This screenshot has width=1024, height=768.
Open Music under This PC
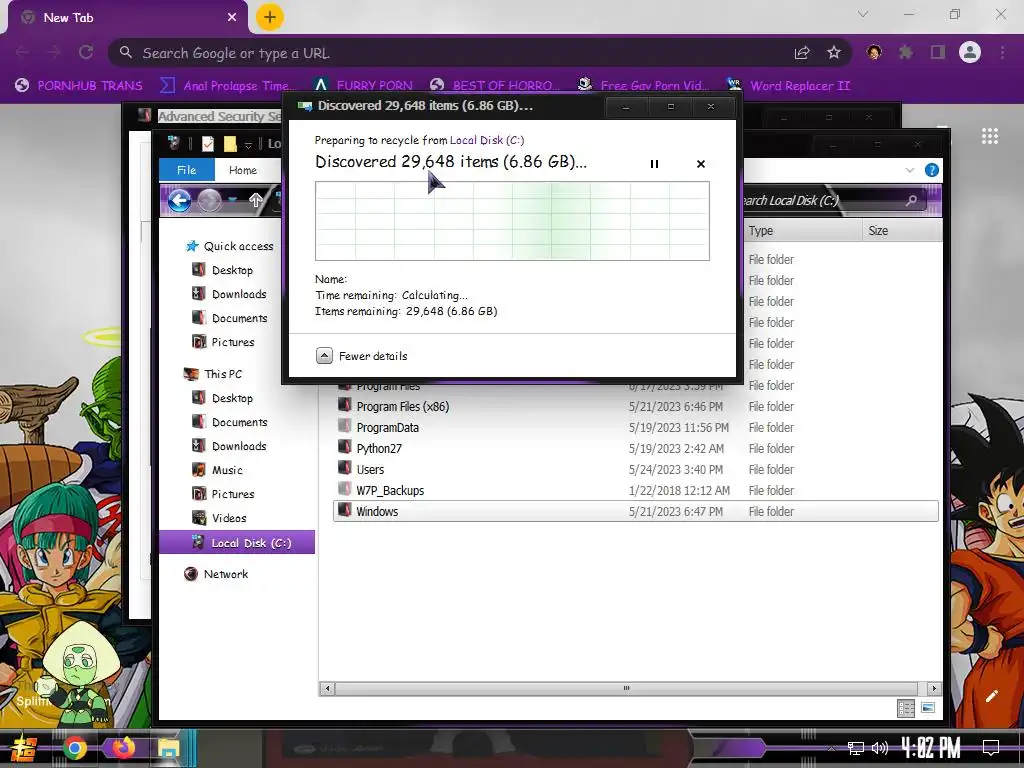click(217, 470)
